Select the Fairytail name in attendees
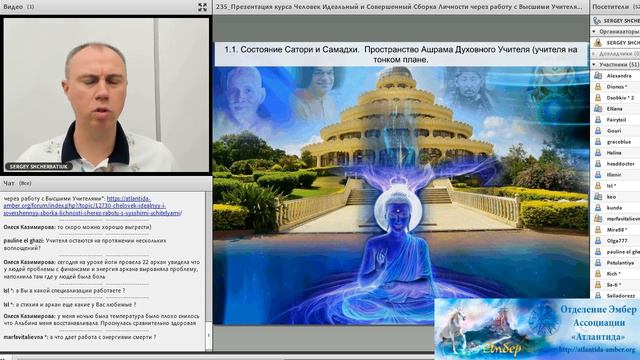The image size is (640, 360). coord(616,120)
